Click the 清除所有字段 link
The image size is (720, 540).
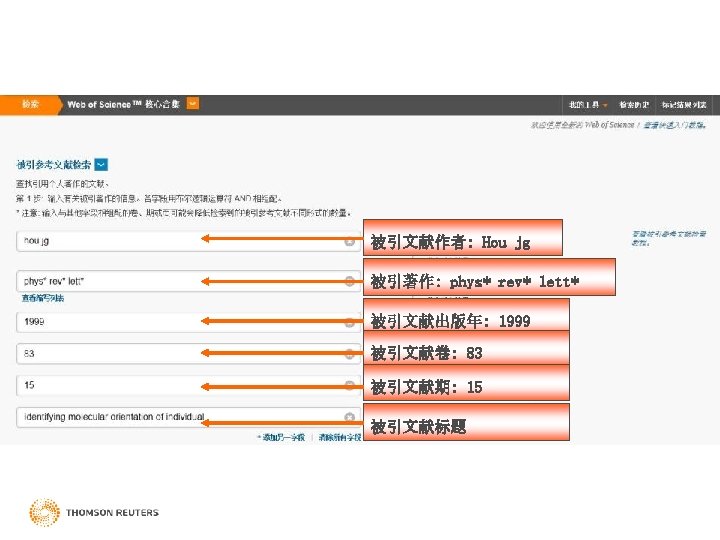pos(340,438)
